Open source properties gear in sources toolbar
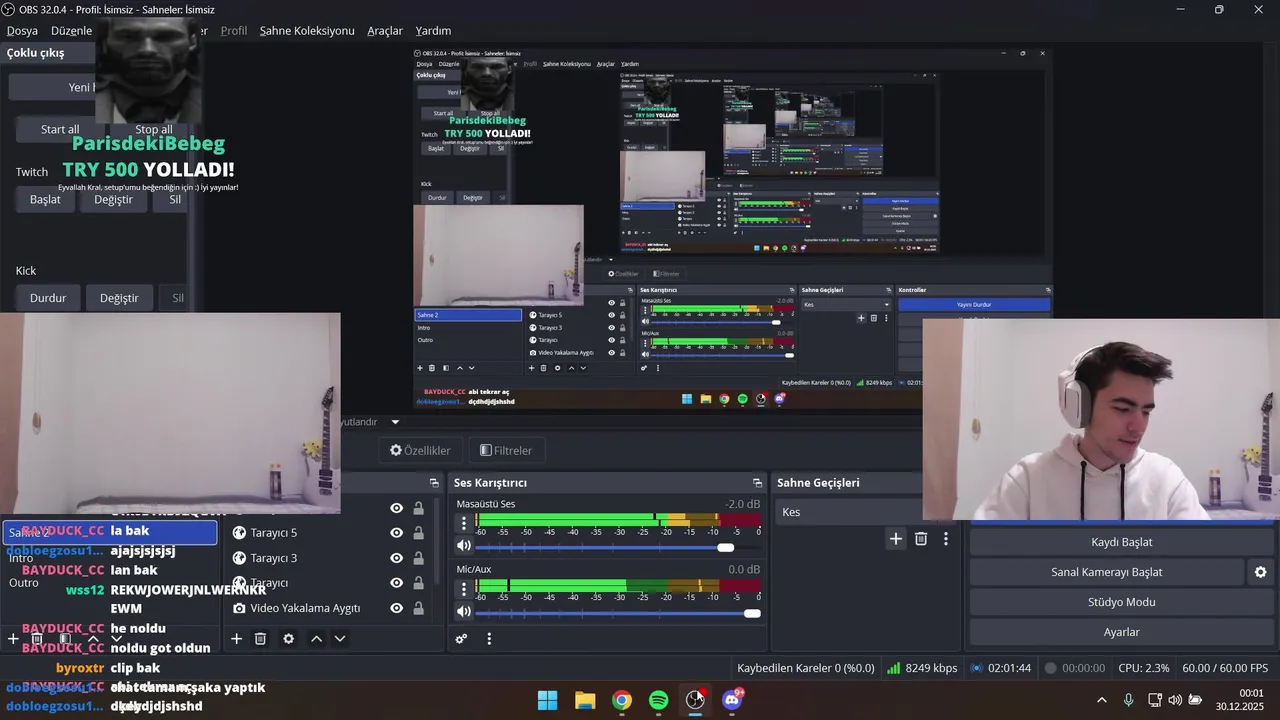Viewport: 1280px width, 720px height. click(288, 638)
